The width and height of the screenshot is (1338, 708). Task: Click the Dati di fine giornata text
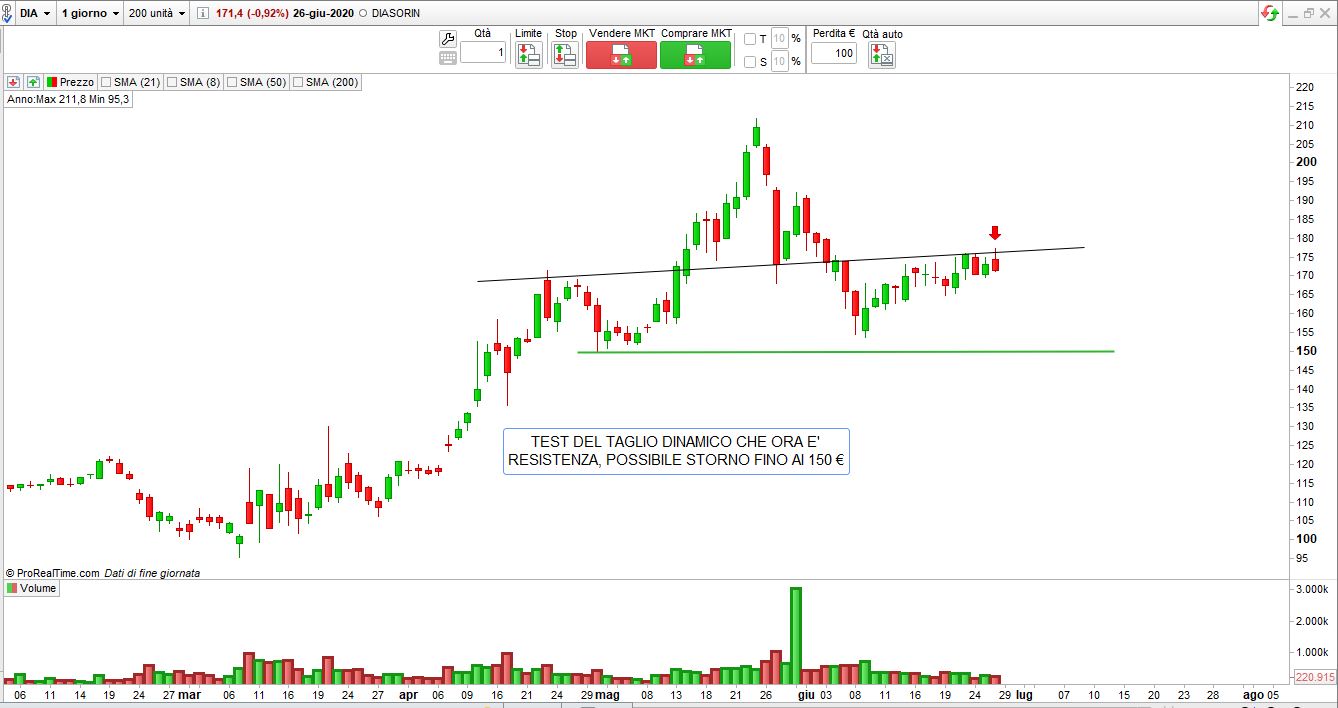152,573
